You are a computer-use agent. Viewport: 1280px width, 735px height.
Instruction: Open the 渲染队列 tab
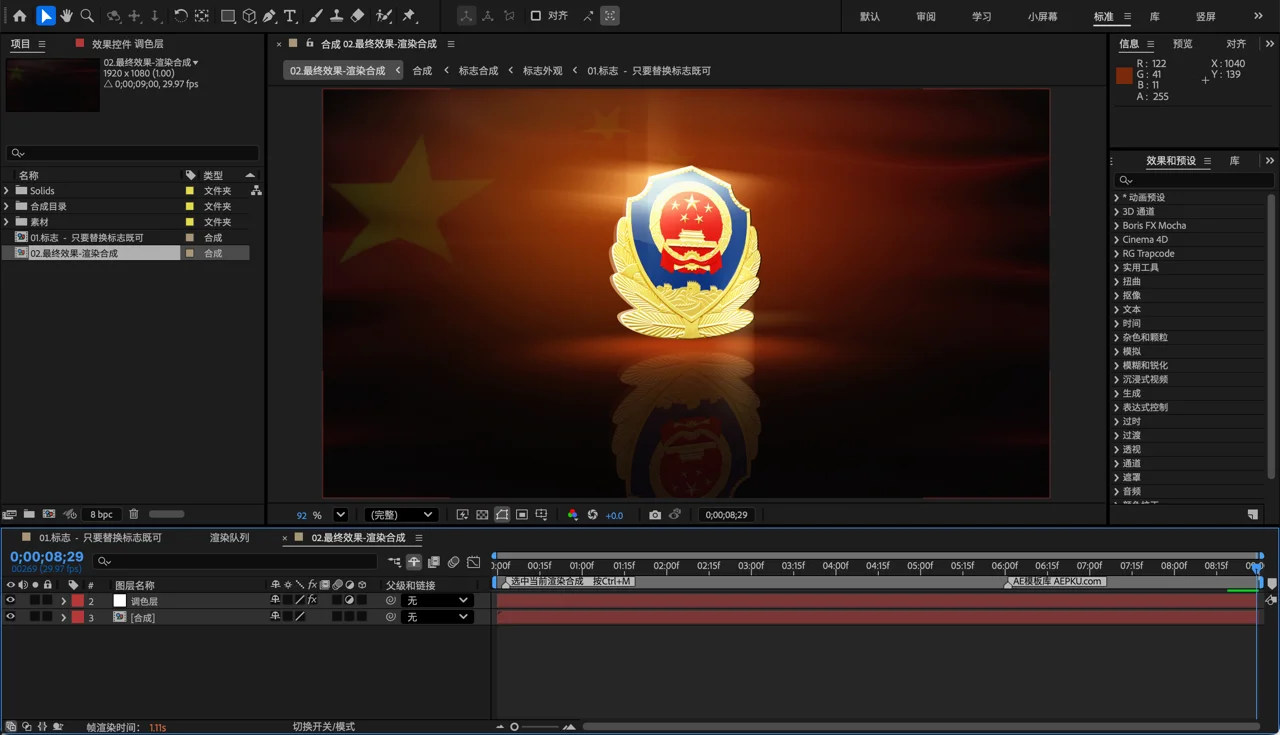tap(229, 538)
